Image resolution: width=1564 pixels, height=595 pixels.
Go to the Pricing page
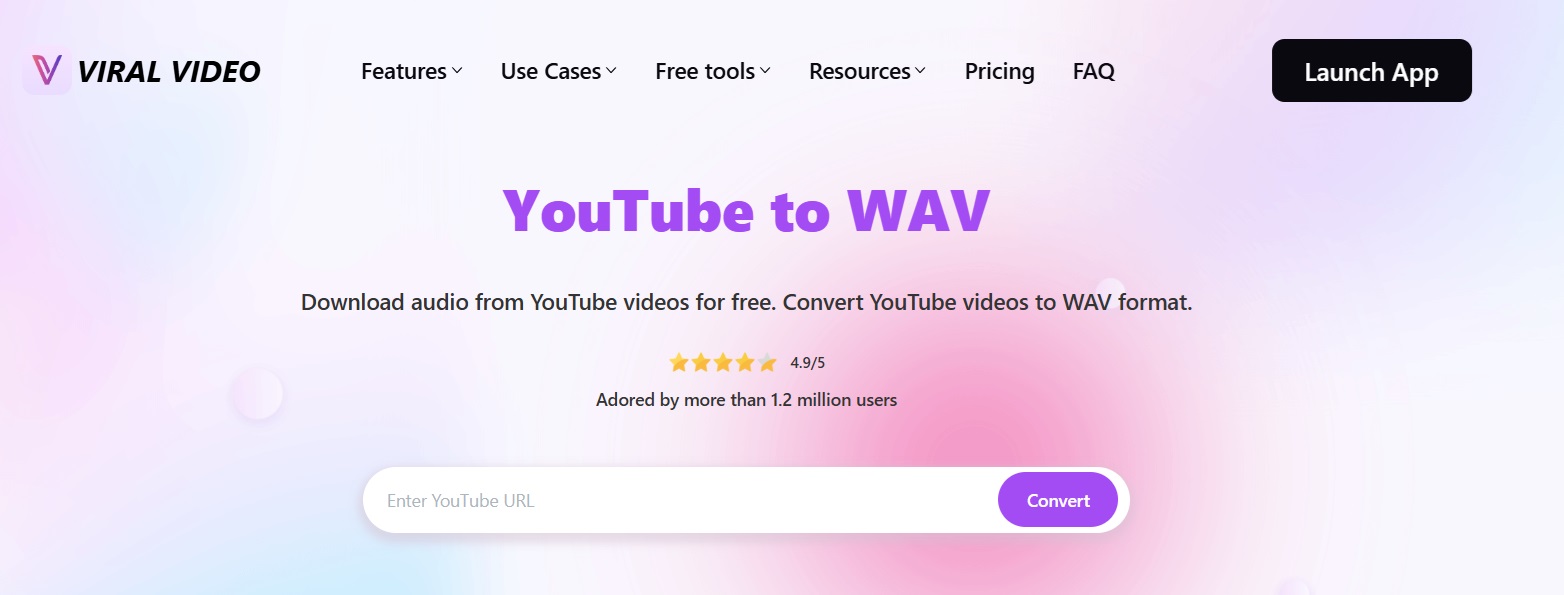1000,71
